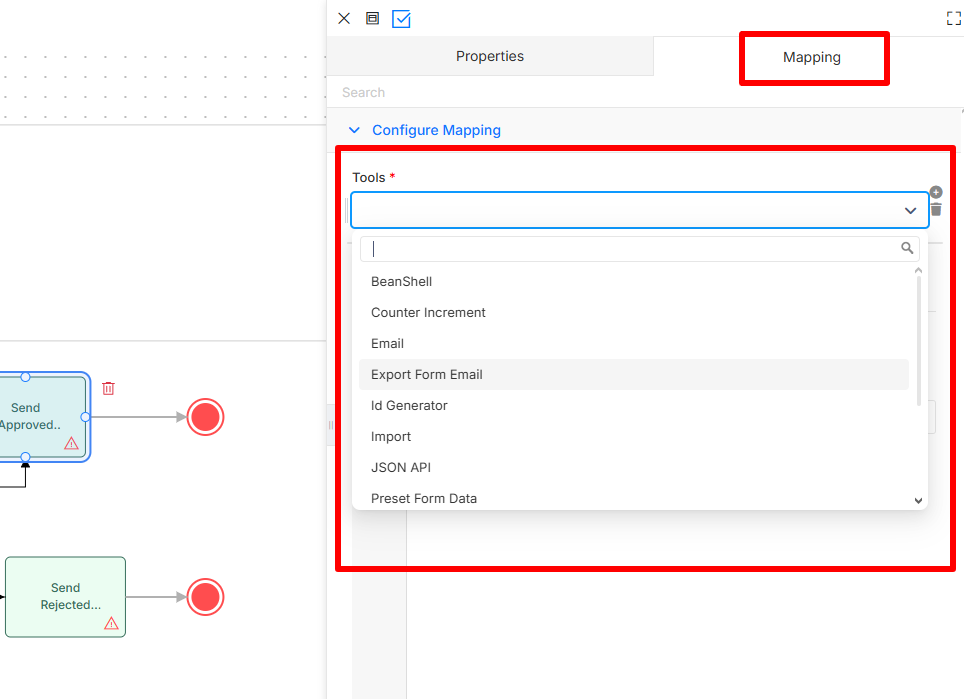The image size is (964, 699).
Task: Open the Configure Mapping link
Action: [x=437, y=130]
